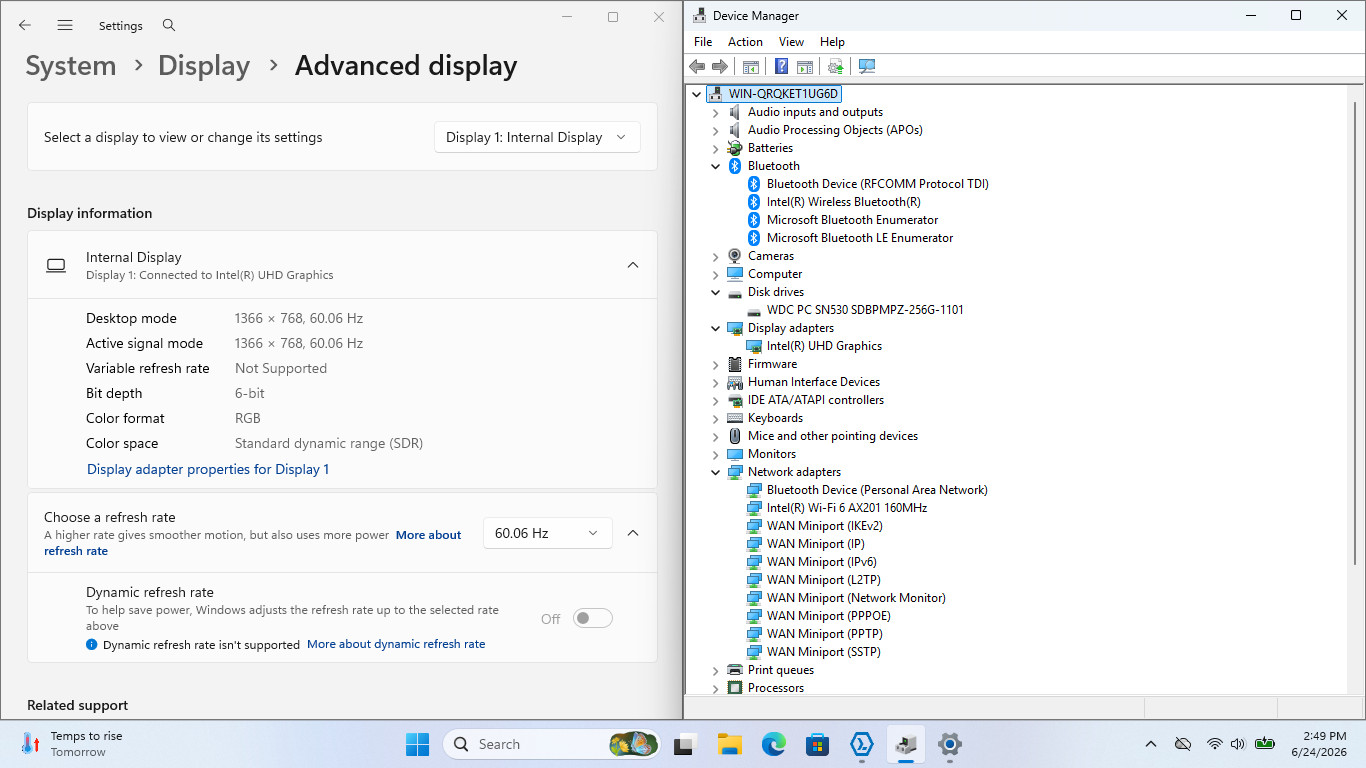Expand Monitors category

(715, 454)
